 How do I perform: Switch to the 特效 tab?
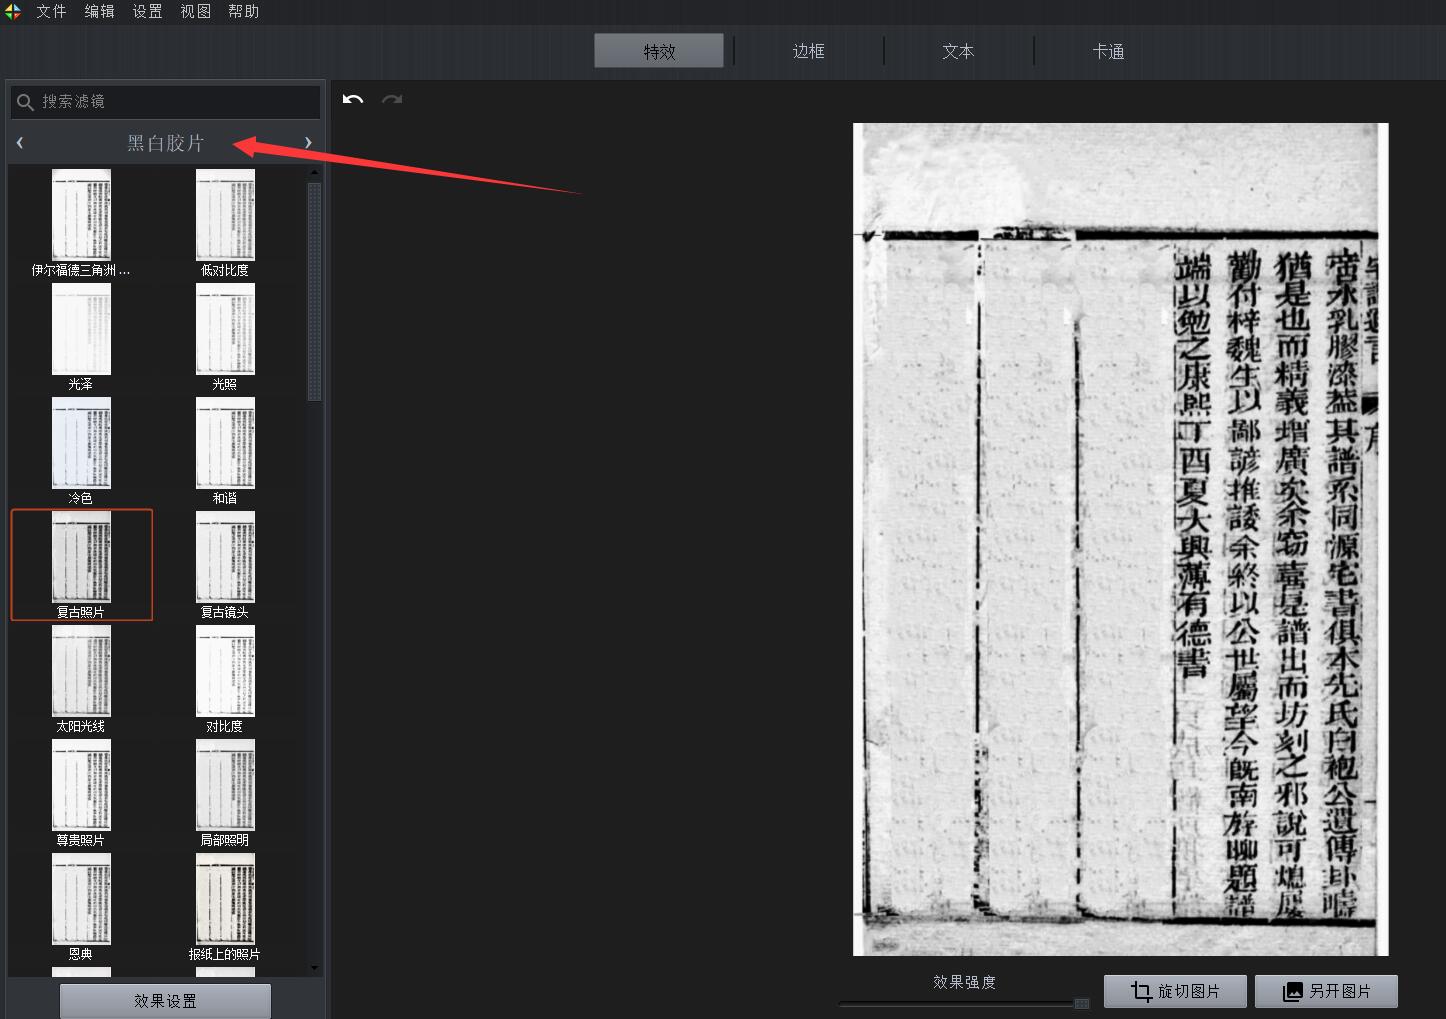coord(659,51)
